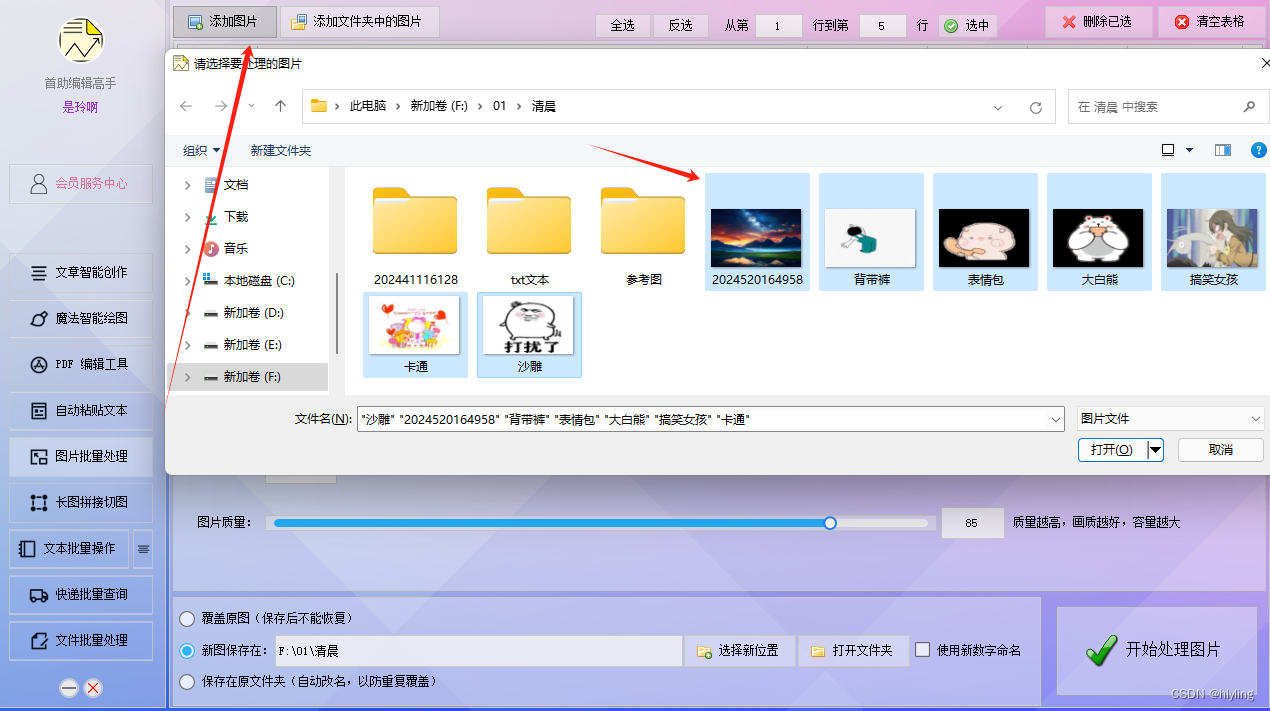Select 表情包 image thumbnail
This screenshot has width=1270, height=711.
[985, 232]
